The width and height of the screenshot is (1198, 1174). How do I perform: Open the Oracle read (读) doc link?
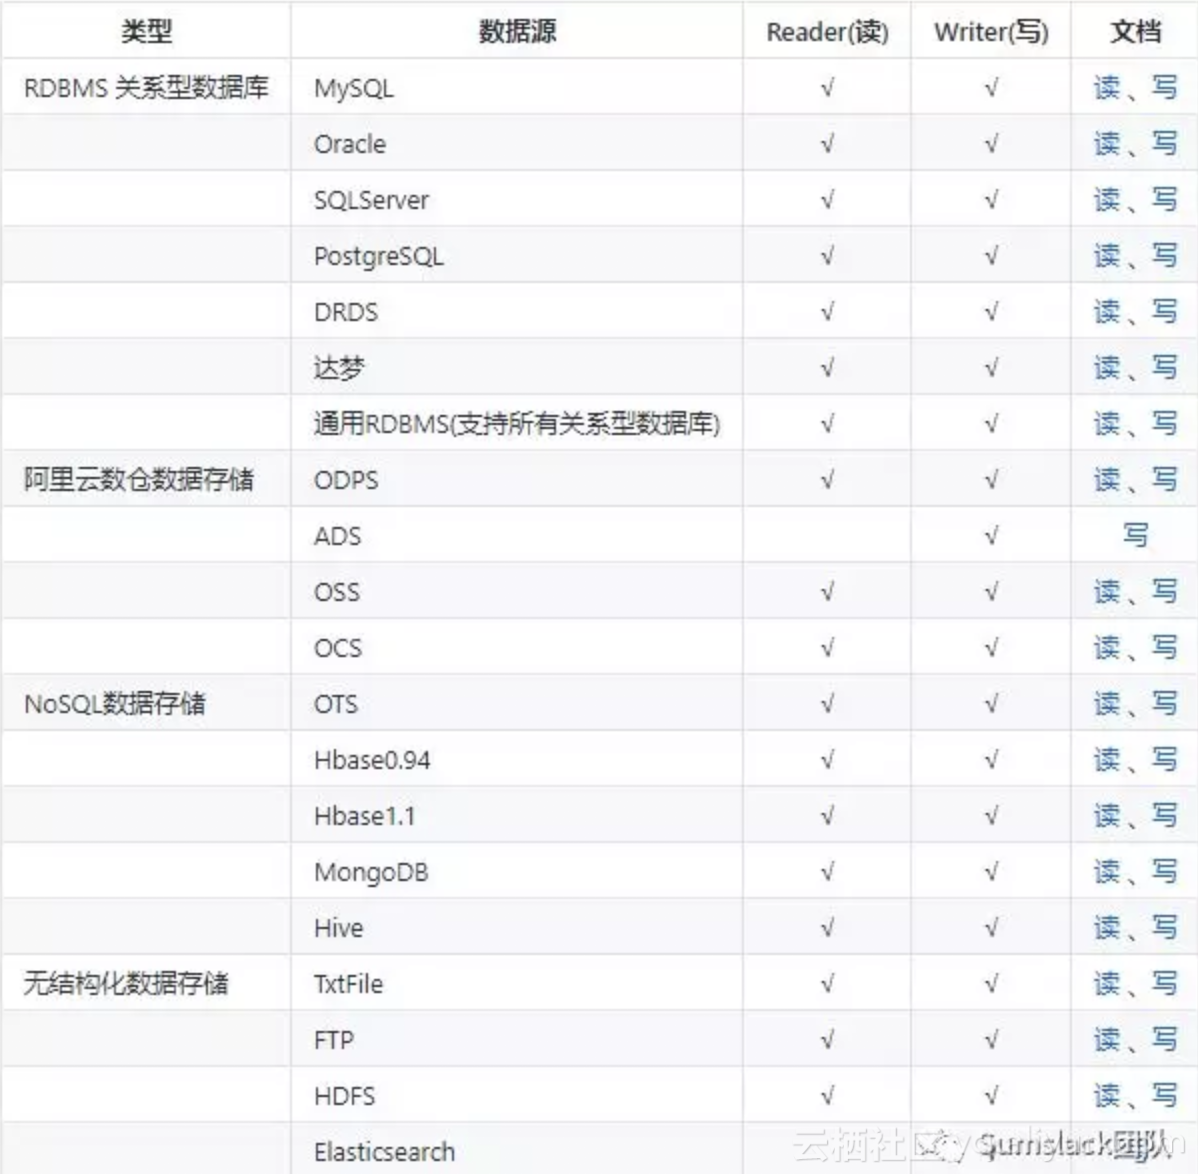tap(1107, 144)
